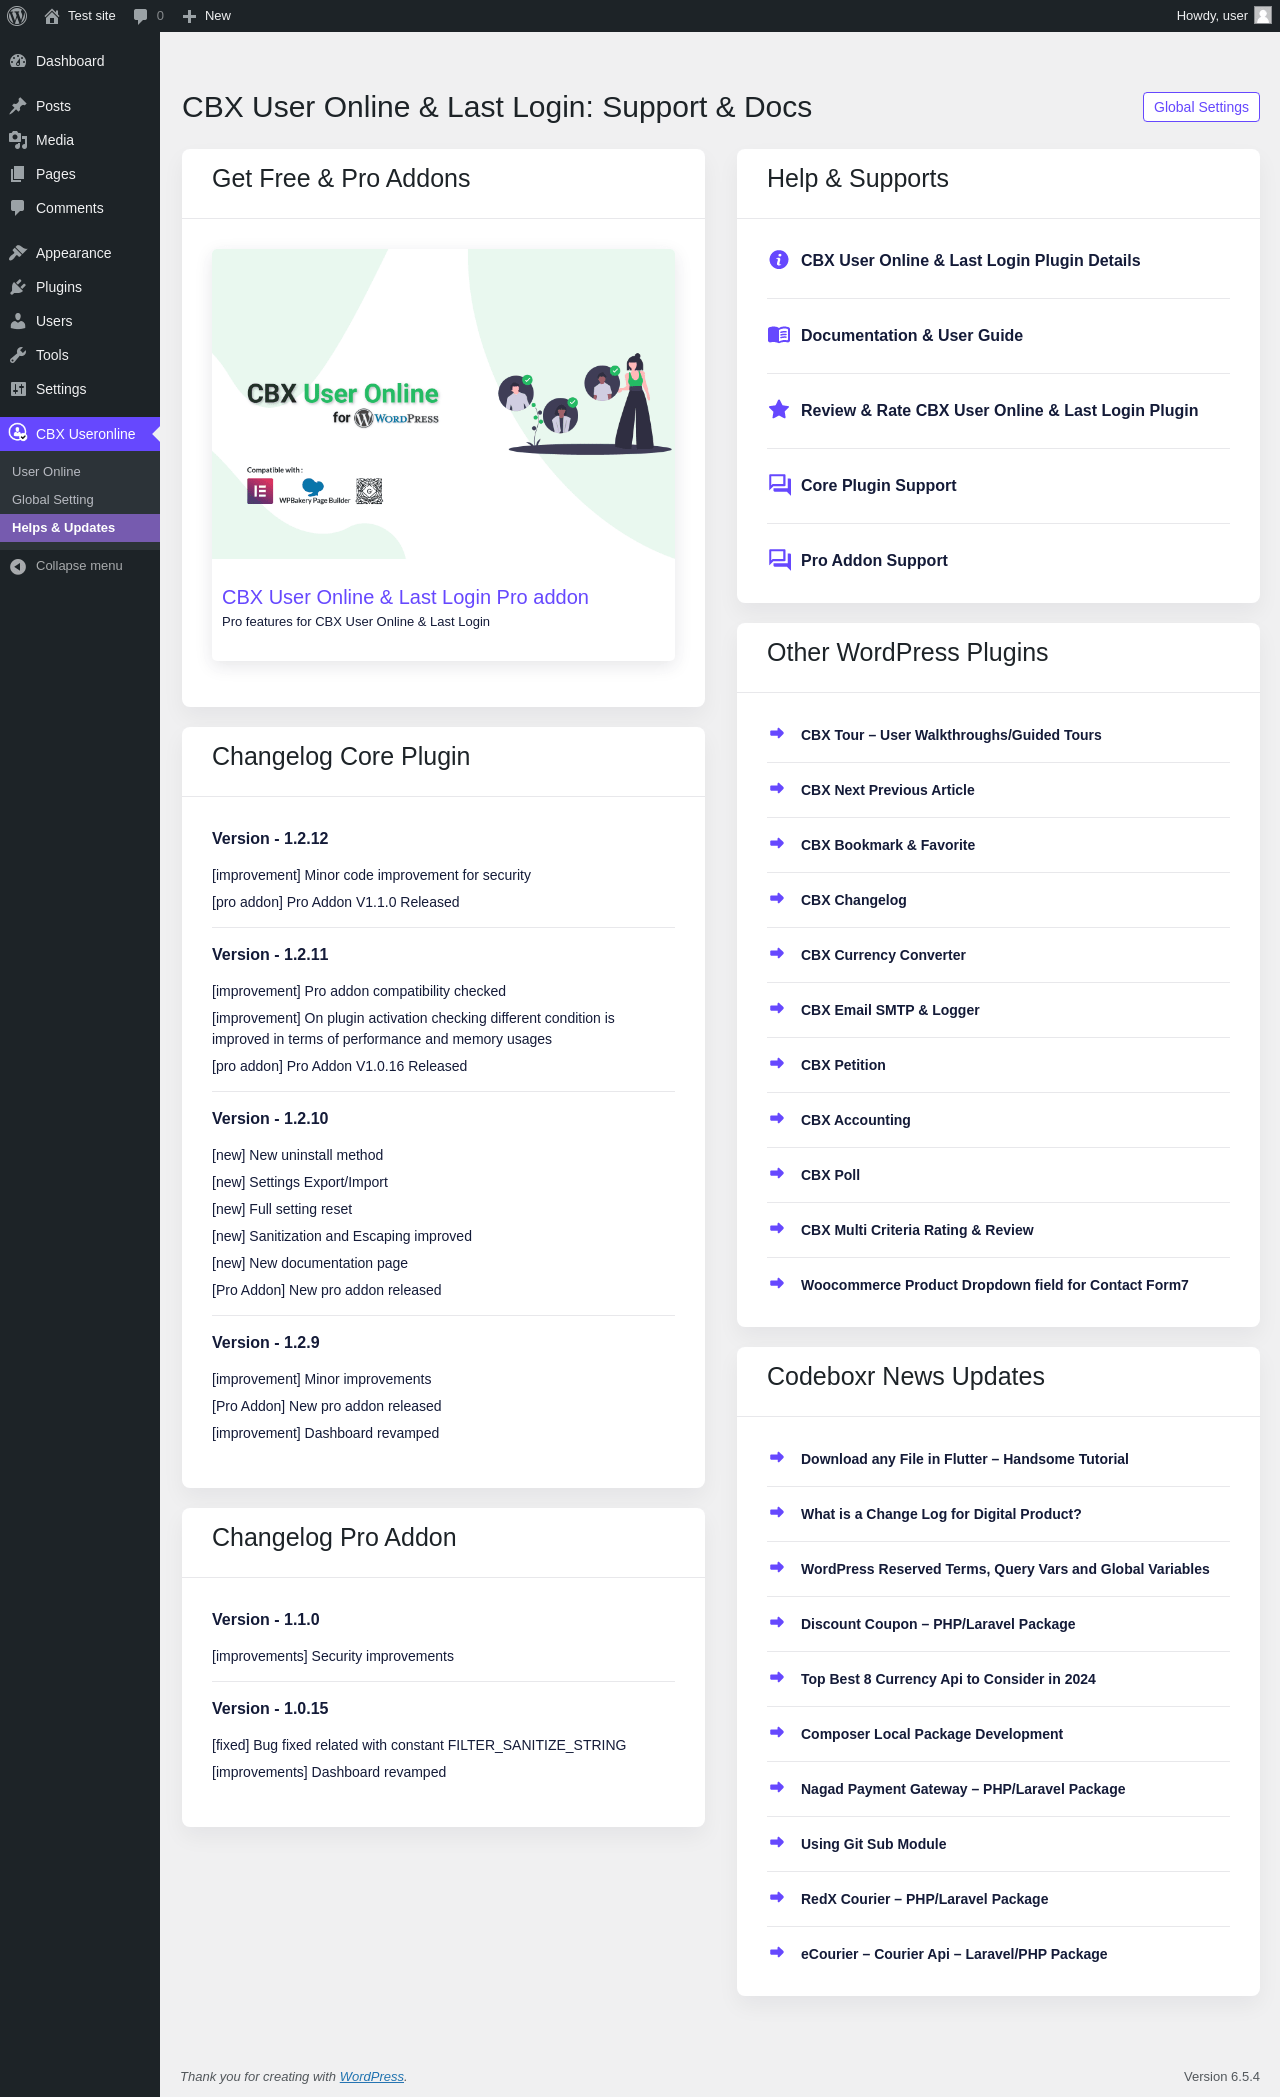This screenshot has height=2097, width=1280.
Task: Click the WordPress link in the footer
Action: pyautogui.click(x=372, y=2076)
